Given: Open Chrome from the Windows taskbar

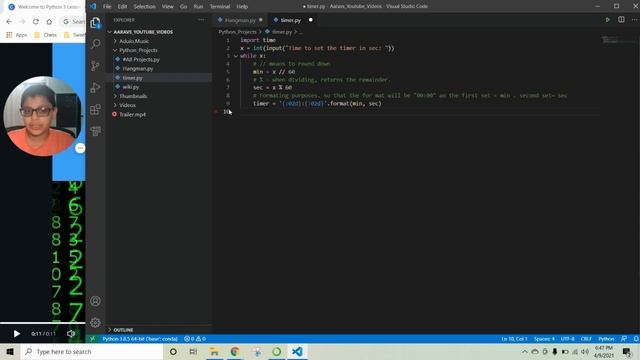Looking at the screenshot, I should pos(235,351).
